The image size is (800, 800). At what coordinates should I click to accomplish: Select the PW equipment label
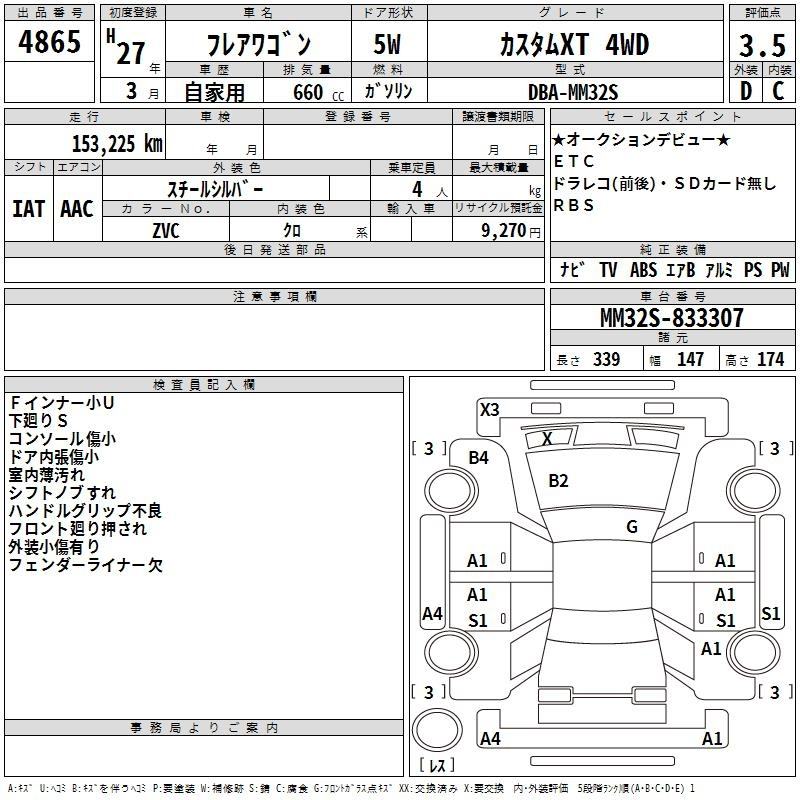[780, 270]
